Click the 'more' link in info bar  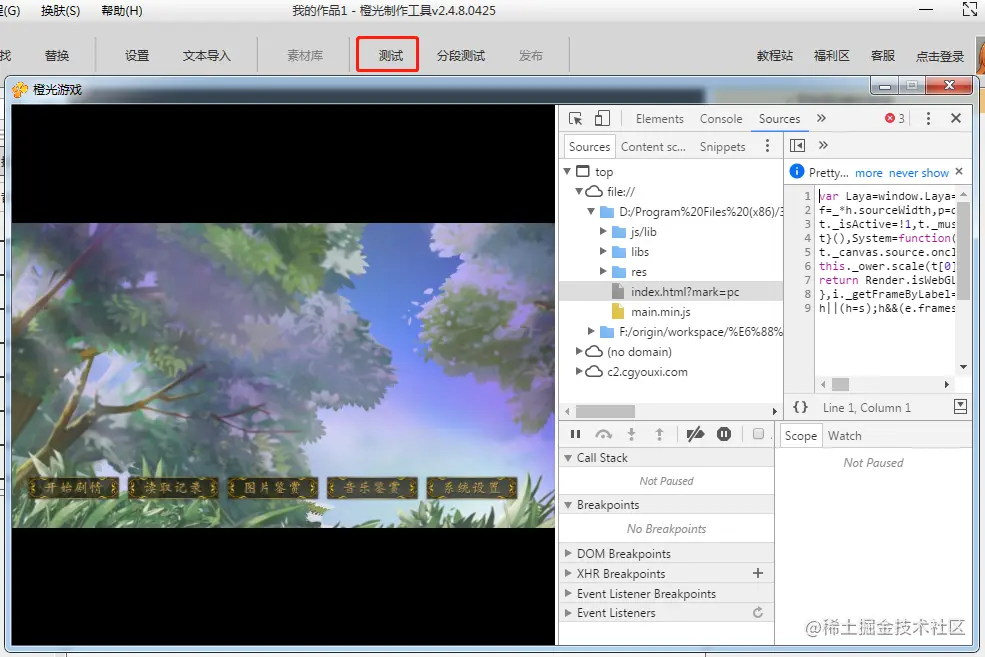coord(868,173)
